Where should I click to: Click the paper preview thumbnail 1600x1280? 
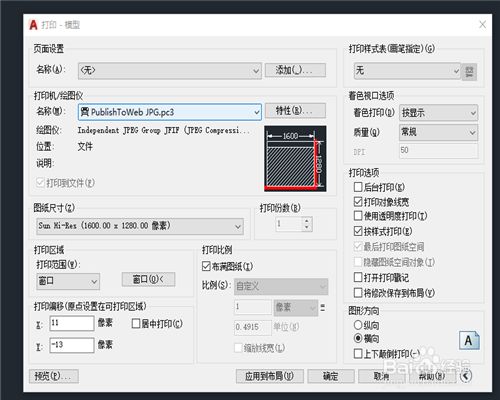point(295,159)
